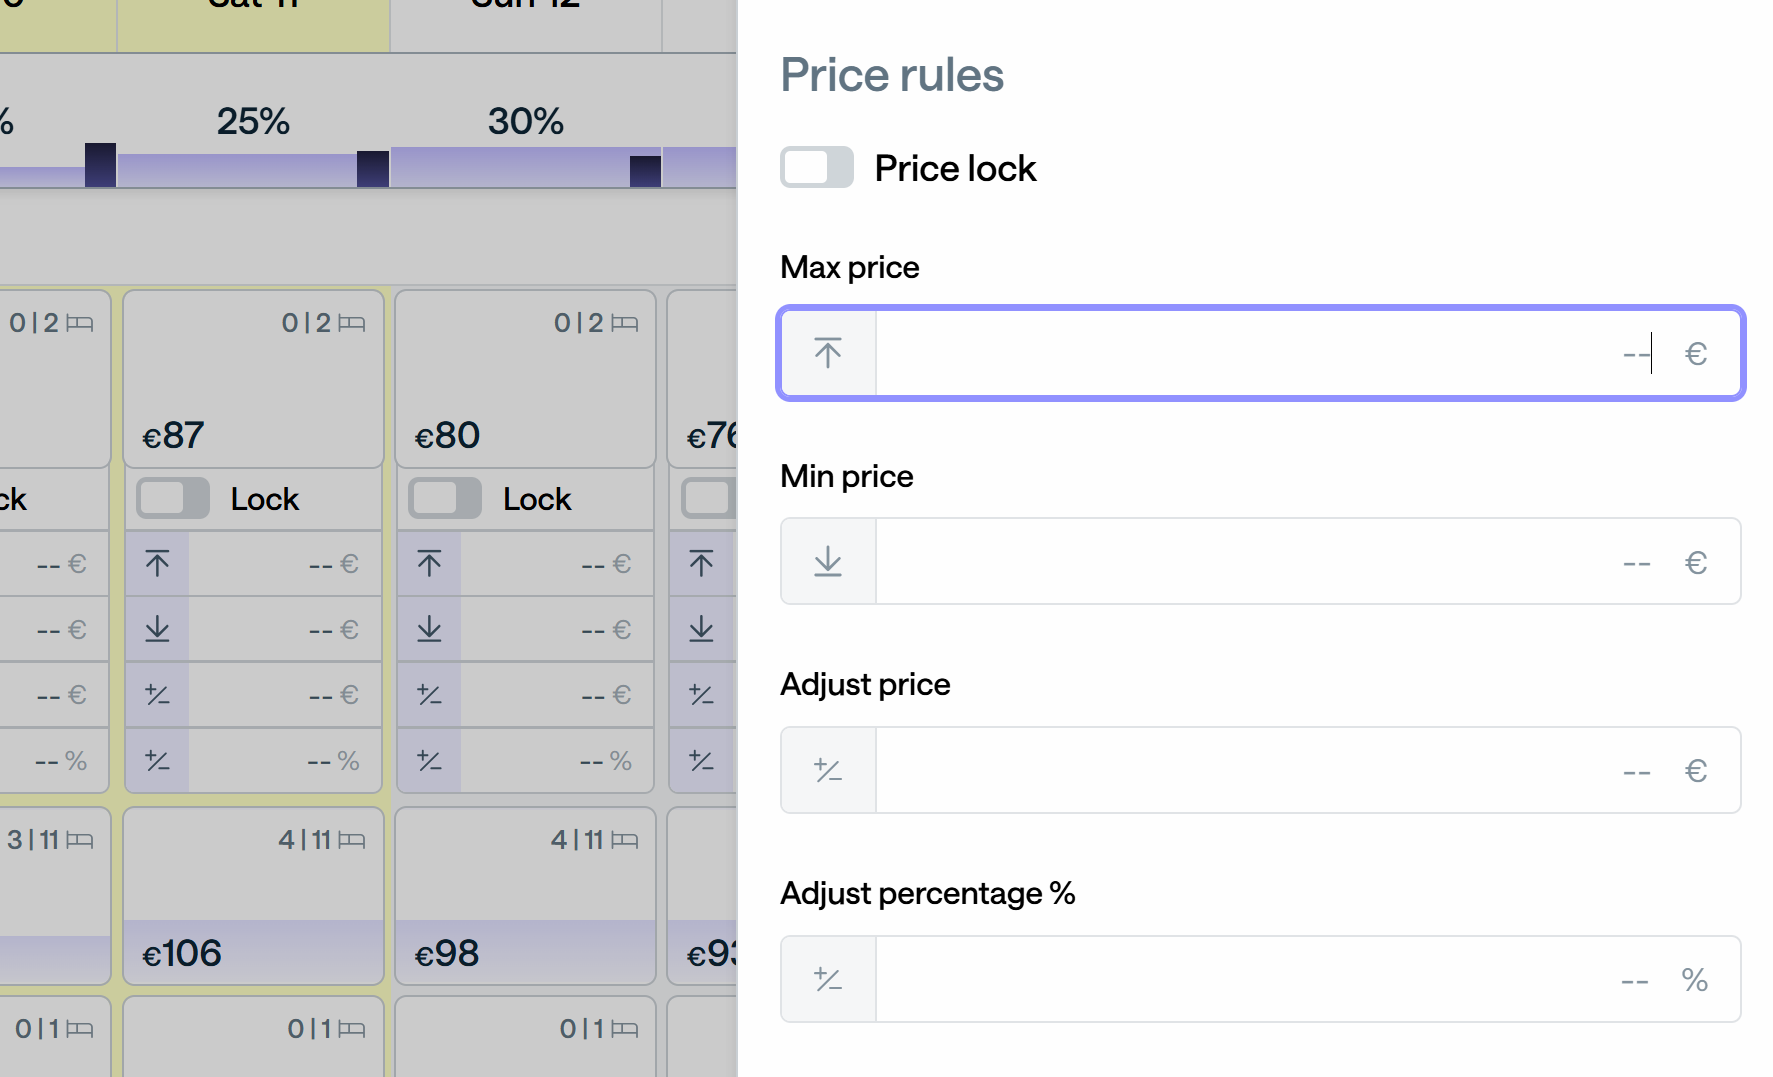Focus the Adjust percentage % input field
The width and height of the screenshot is (1773, 1077).
point(1261,979)
